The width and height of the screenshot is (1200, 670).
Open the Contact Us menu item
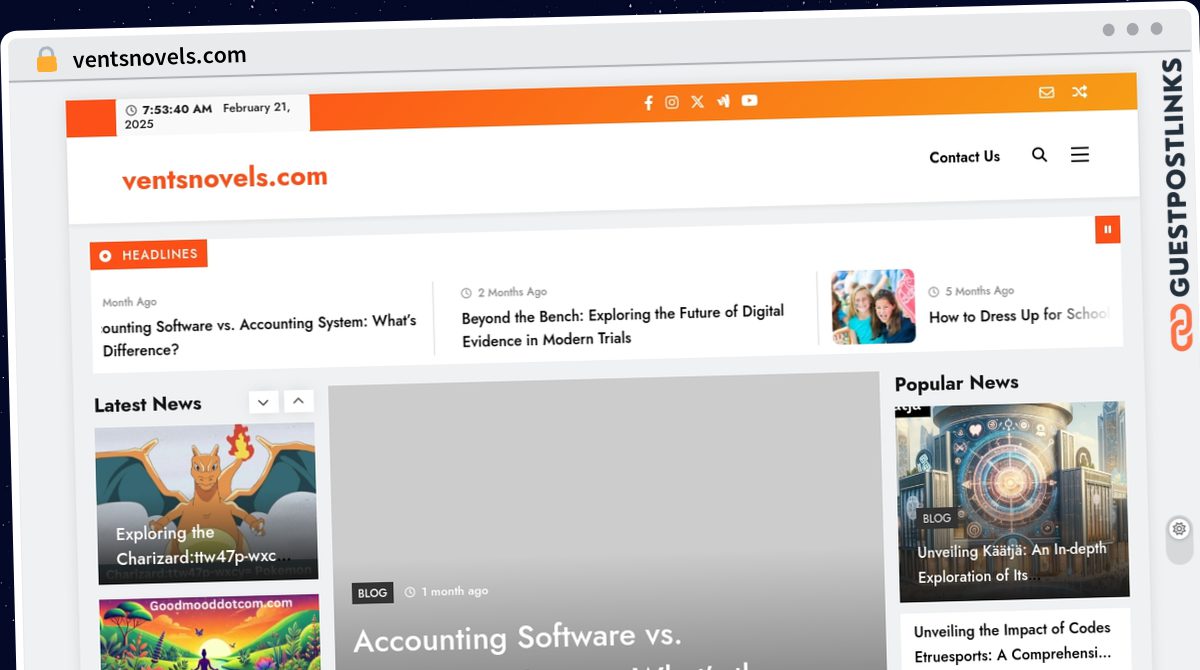964,157
